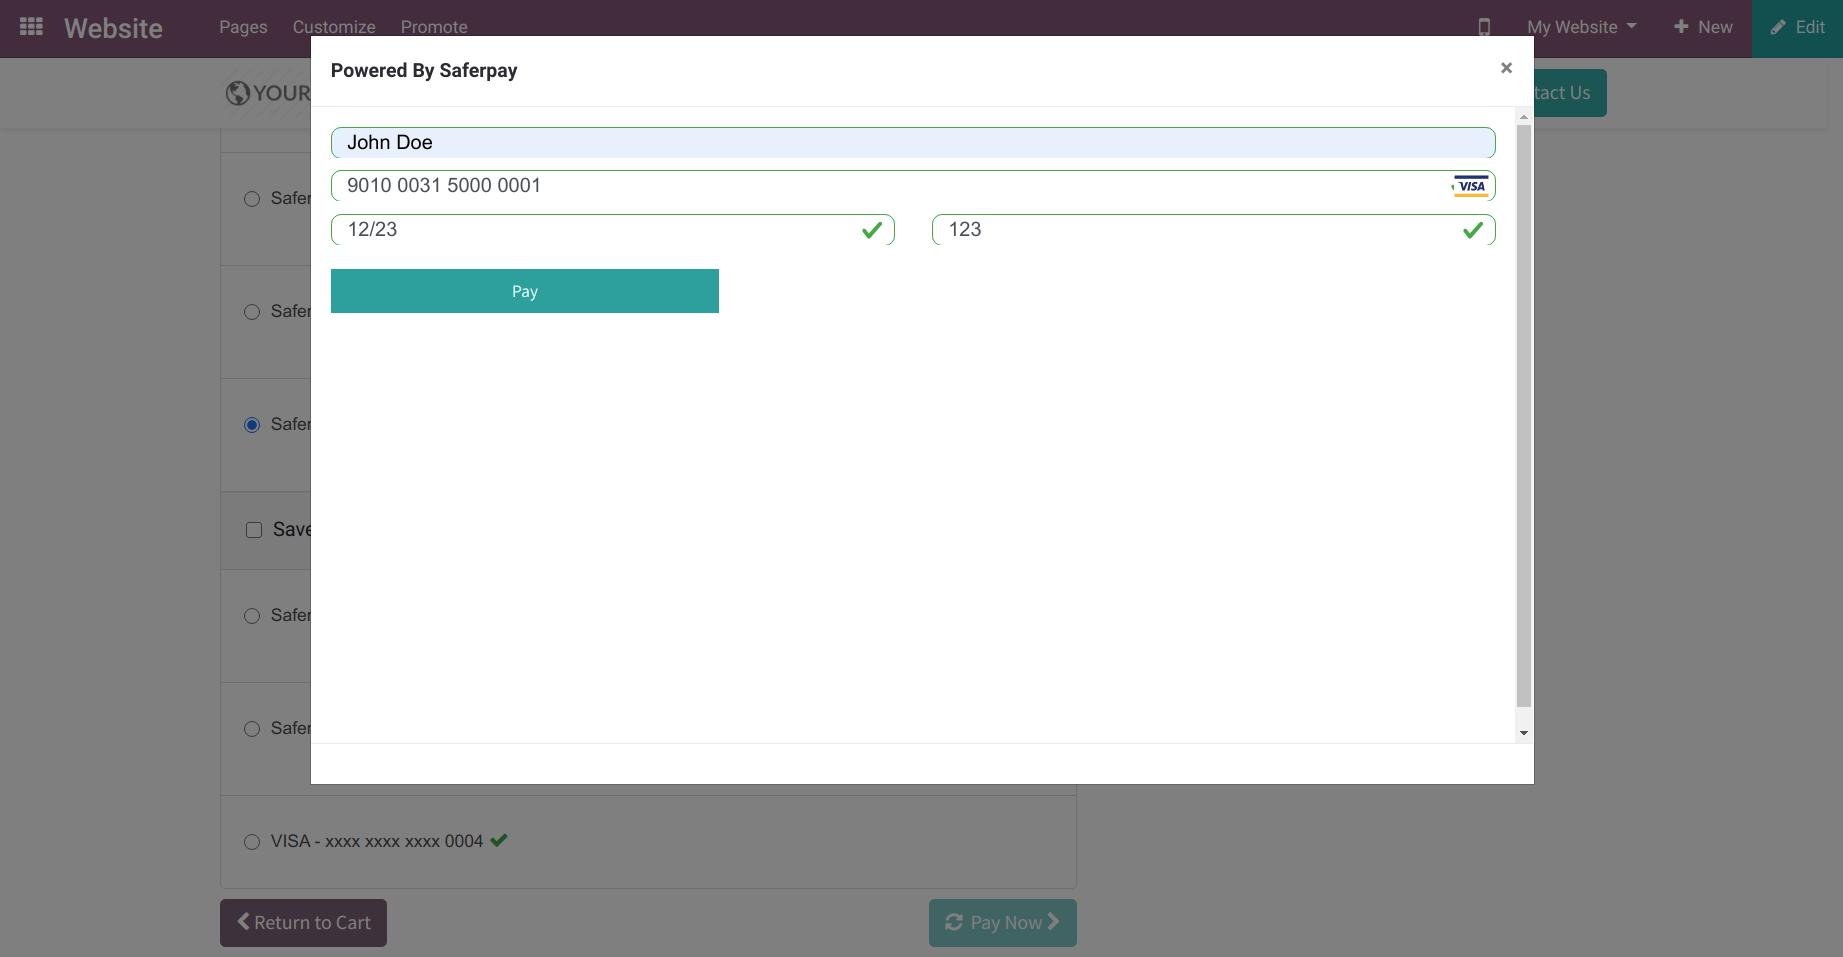Viewport: 1843px width, 957px height.
Task: Click the expiry date green checkmark
Action: (x=872, y=230)
